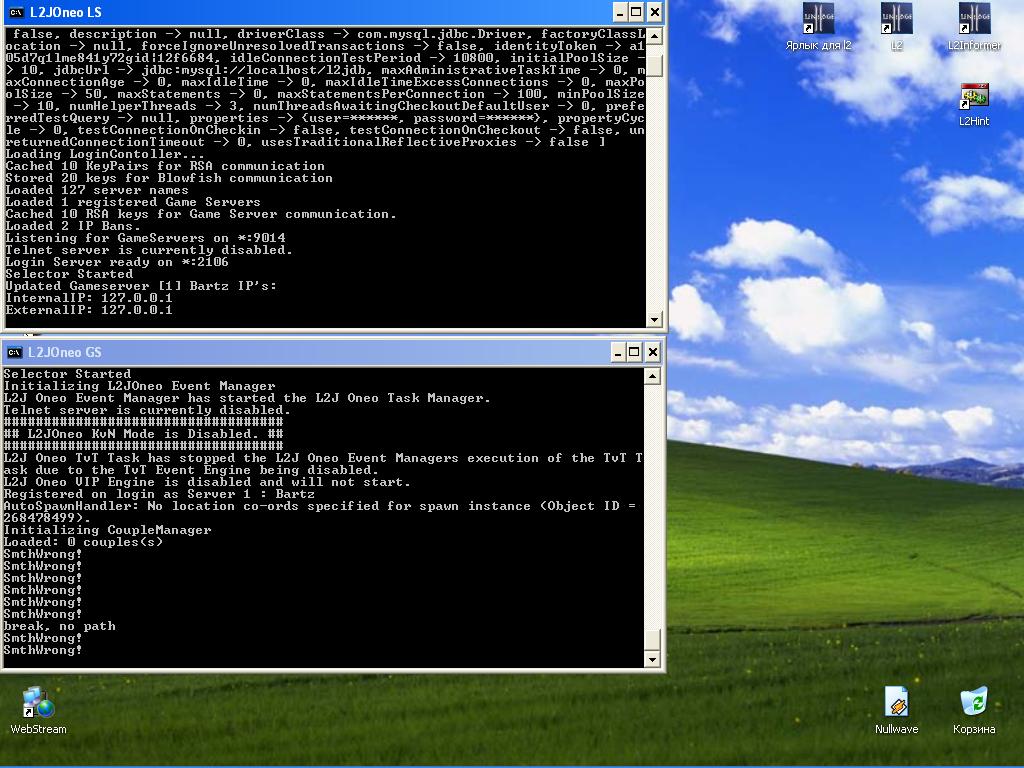Click the scroll up arrow in L2JOneo GS
The height and width of the screenshot is (768, 1024).
(x=652, y=376)
